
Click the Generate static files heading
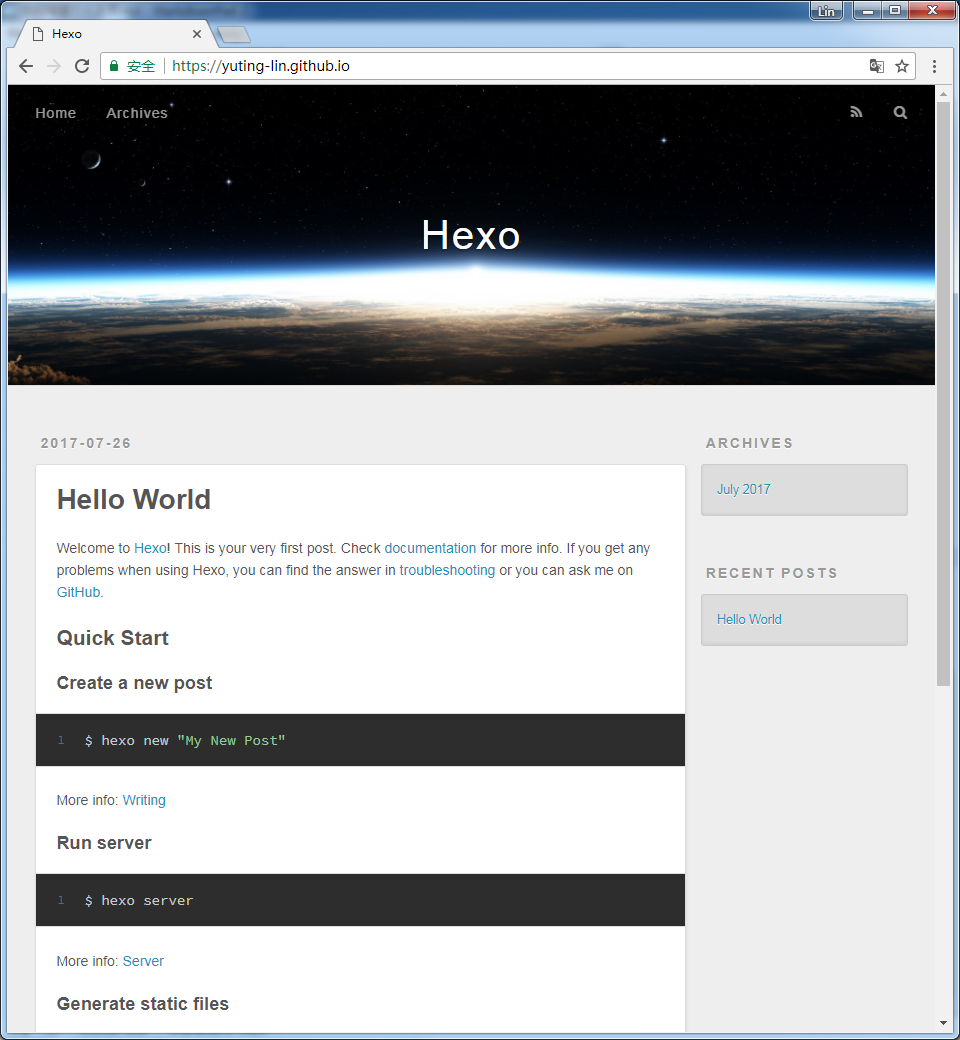[143, 1004]
